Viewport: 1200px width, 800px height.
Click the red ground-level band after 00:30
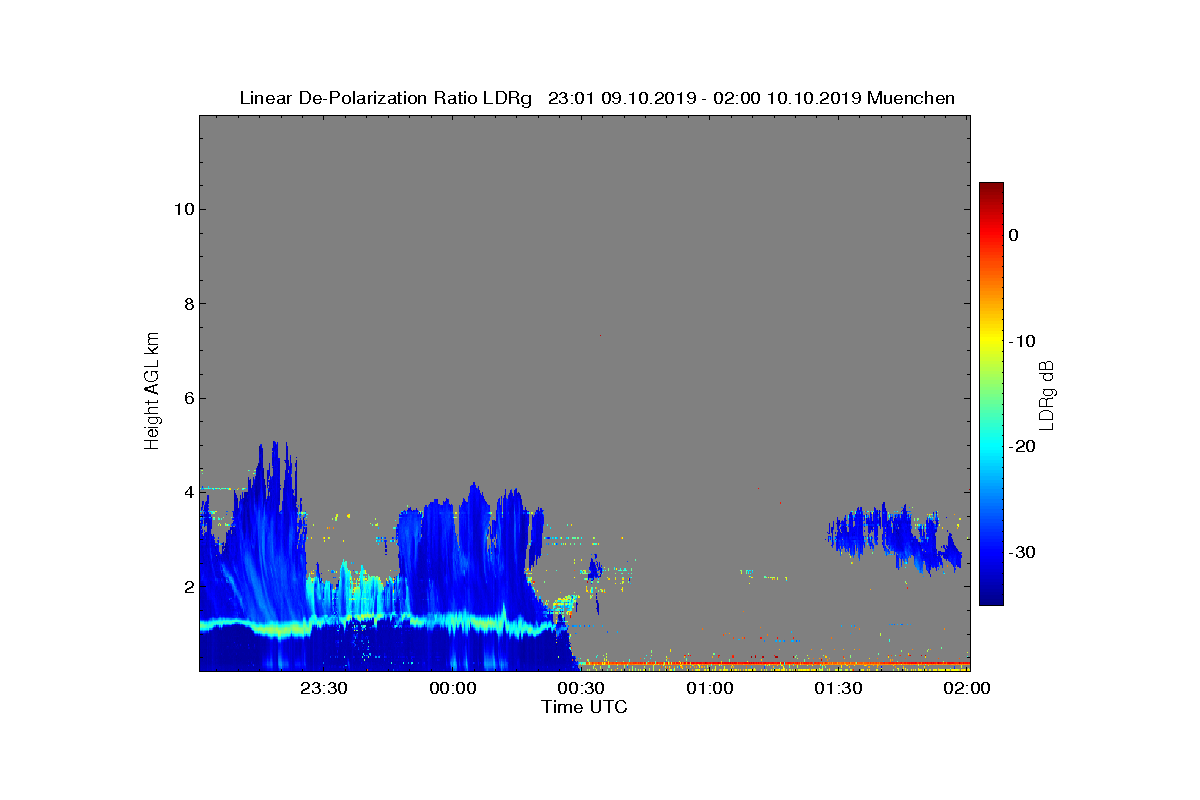tap(775, 663)
